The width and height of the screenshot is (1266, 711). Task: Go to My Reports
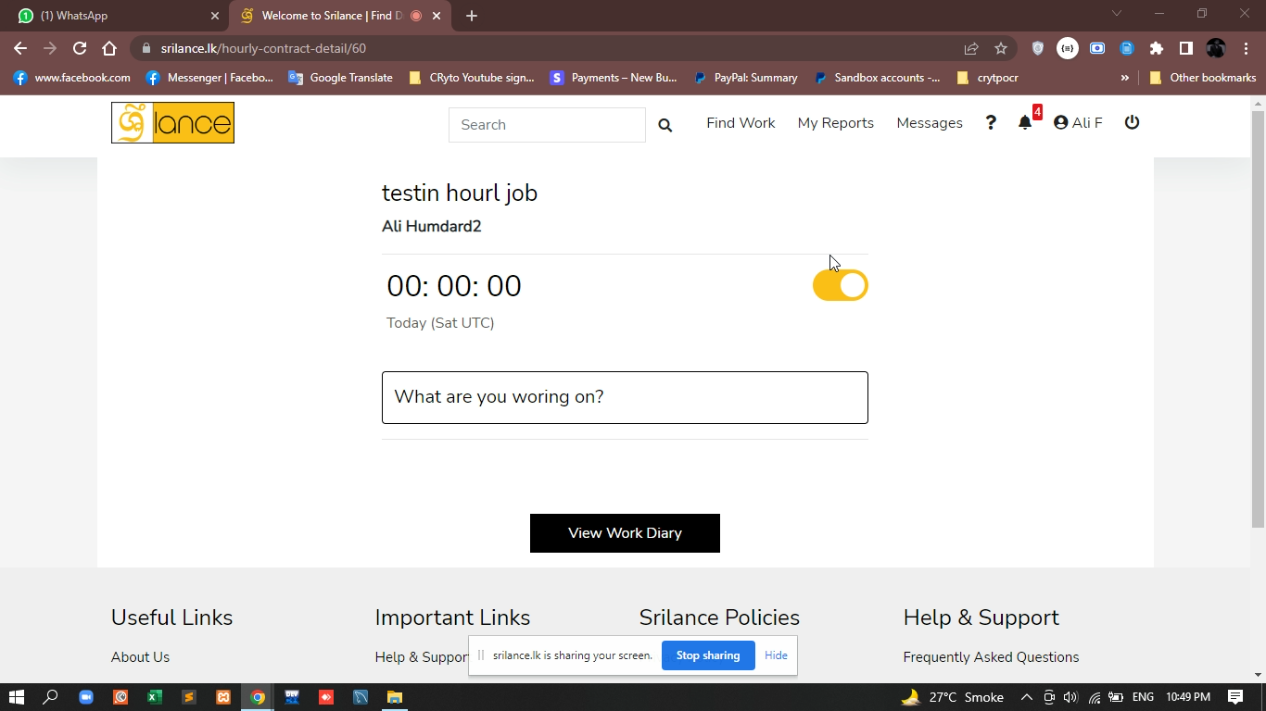(x=835, y=123)
